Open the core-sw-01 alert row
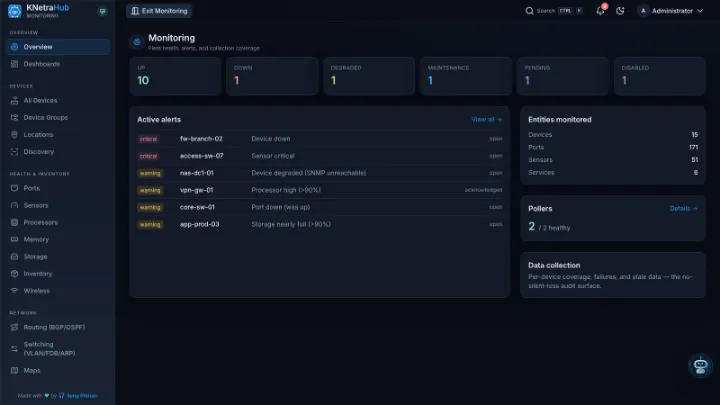Viewport: 720px width, 405px height. [320, 207]
